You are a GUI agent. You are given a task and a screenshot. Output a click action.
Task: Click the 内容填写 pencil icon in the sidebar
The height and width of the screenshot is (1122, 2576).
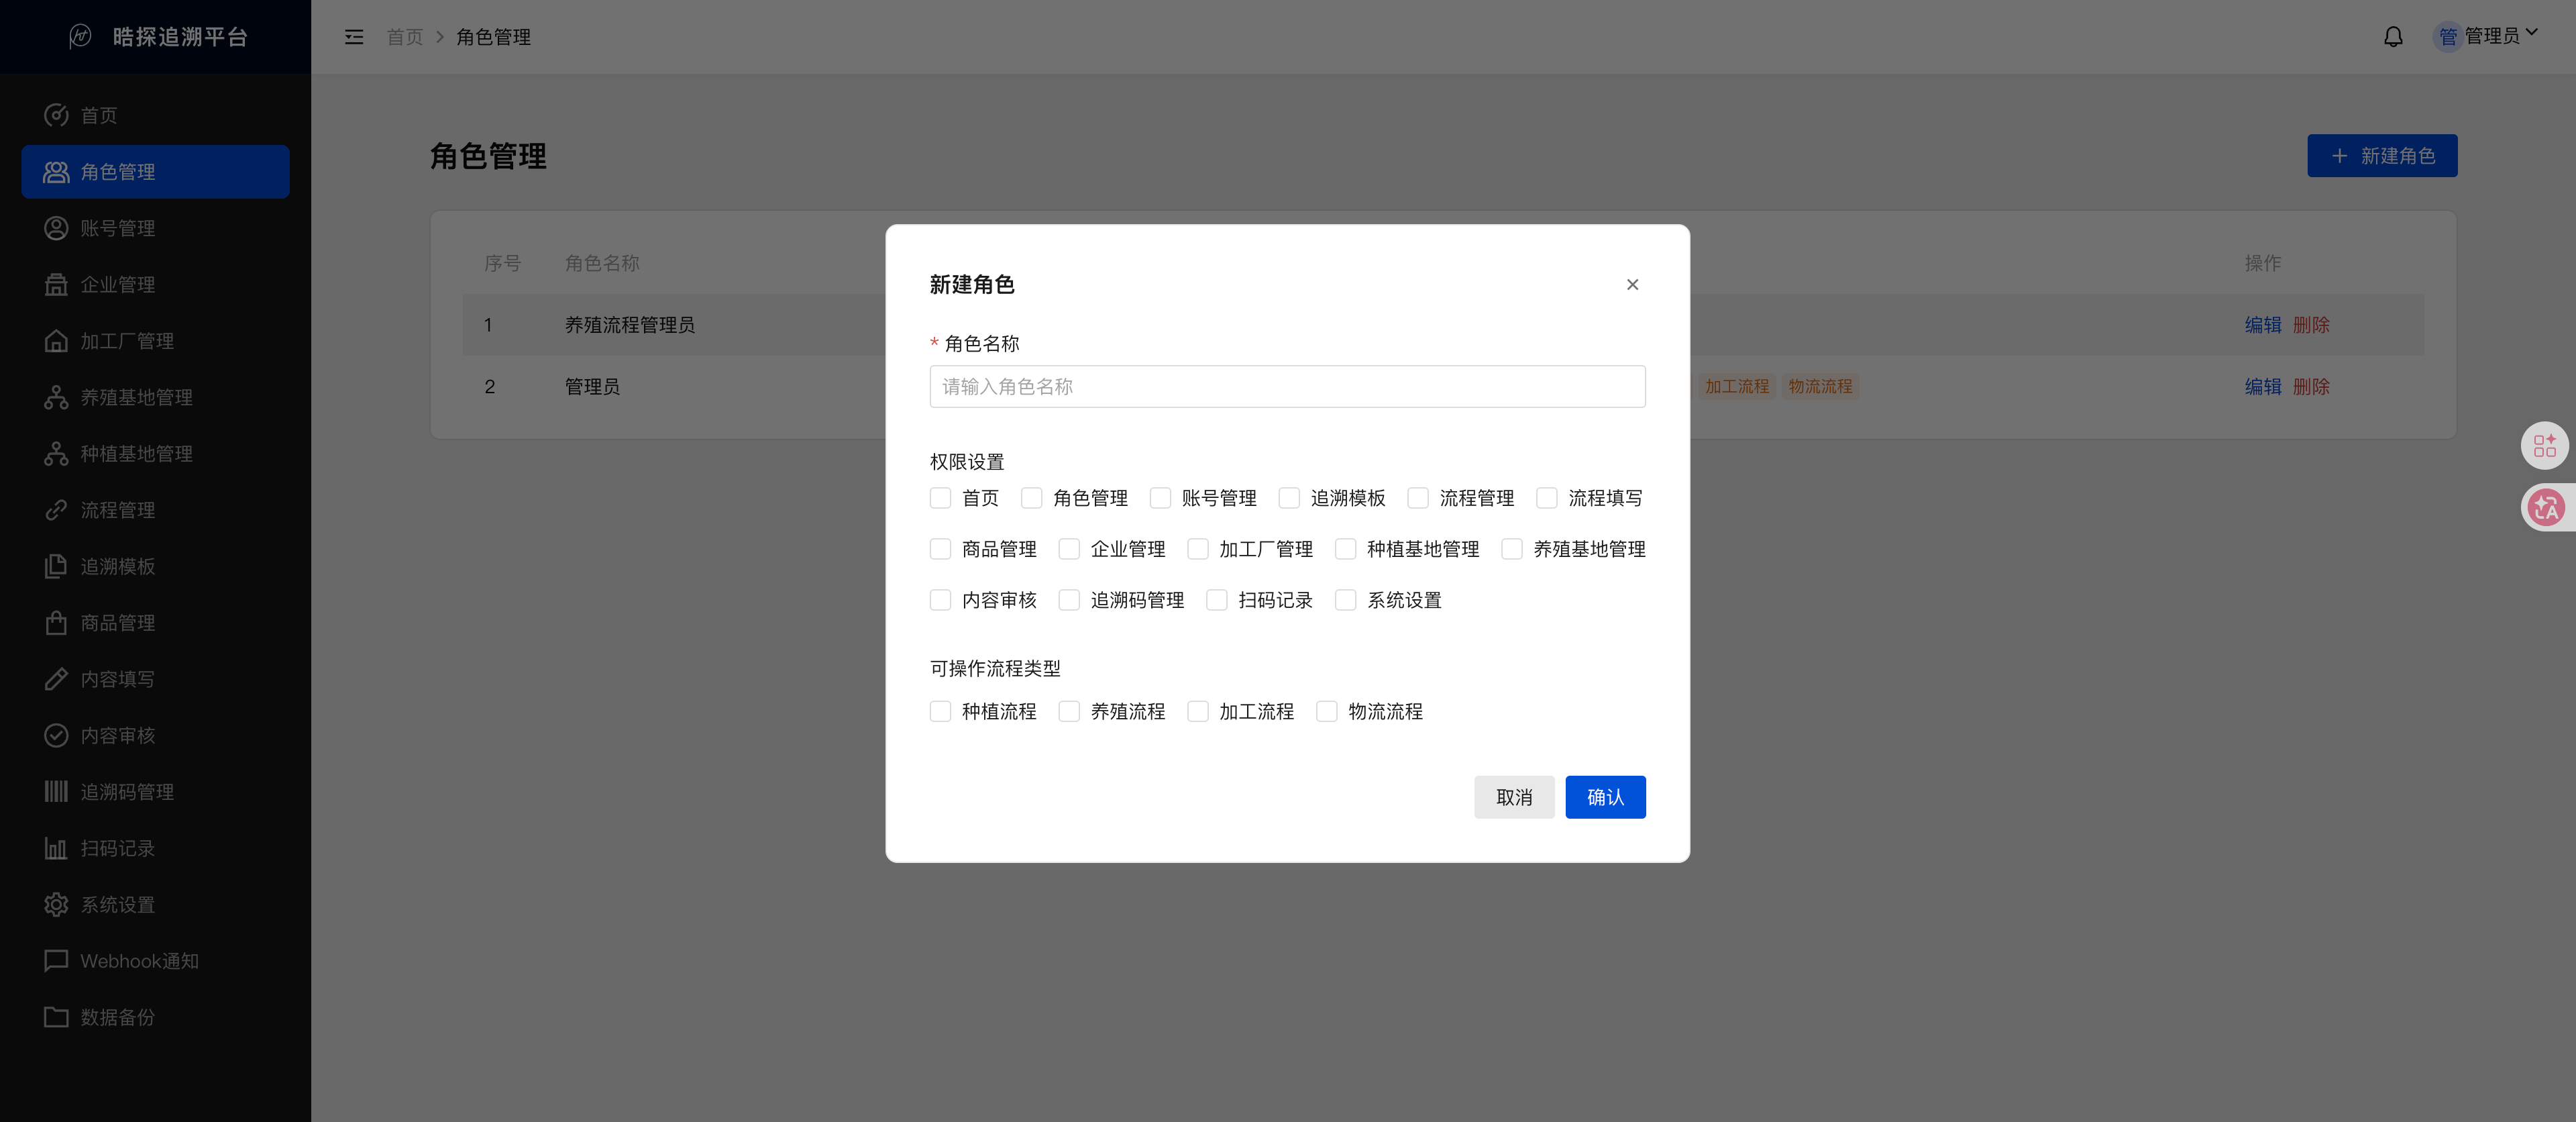click(56, 680)
